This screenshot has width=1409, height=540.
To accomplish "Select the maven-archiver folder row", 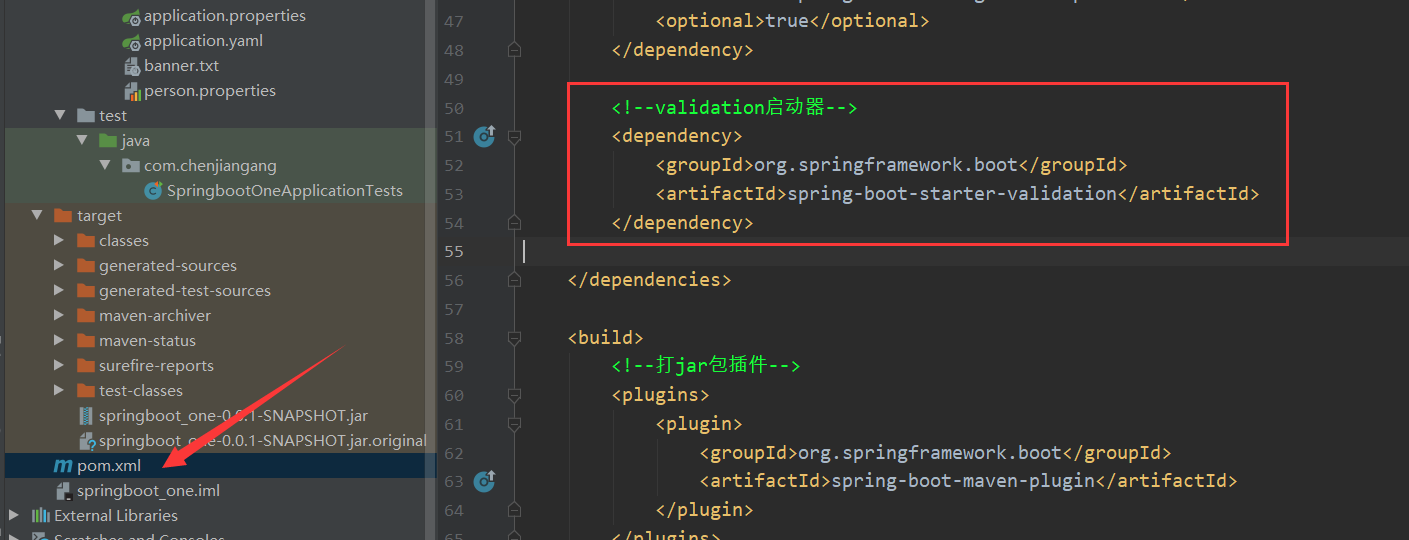I will (220, 316).
